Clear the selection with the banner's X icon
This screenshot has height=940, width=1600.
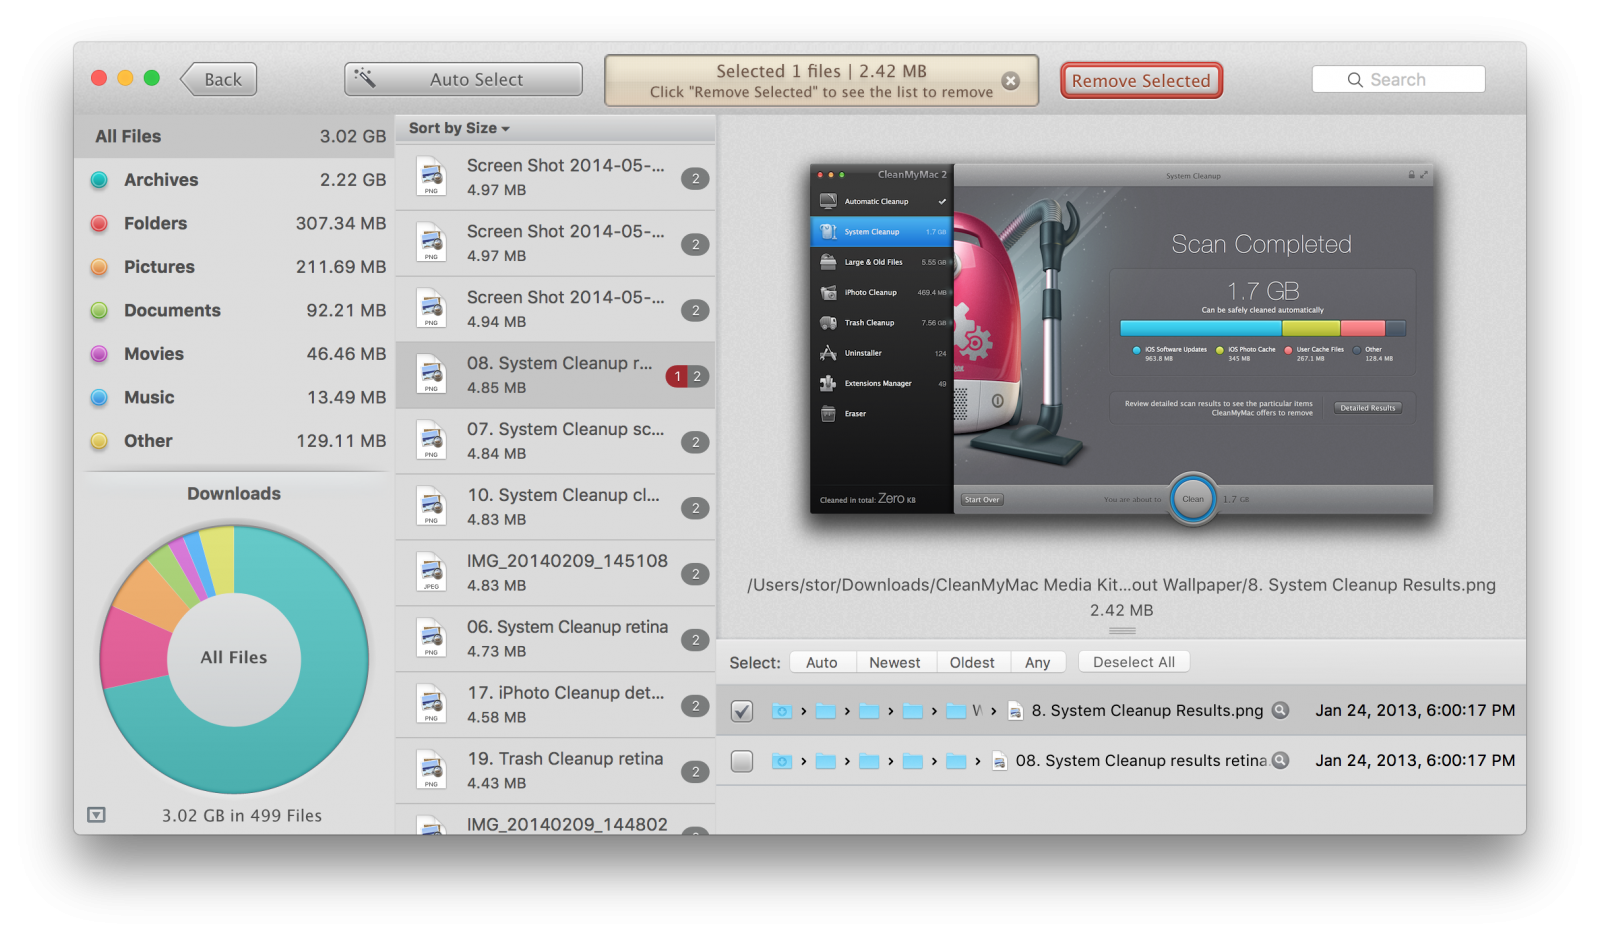pos(1011,81)
